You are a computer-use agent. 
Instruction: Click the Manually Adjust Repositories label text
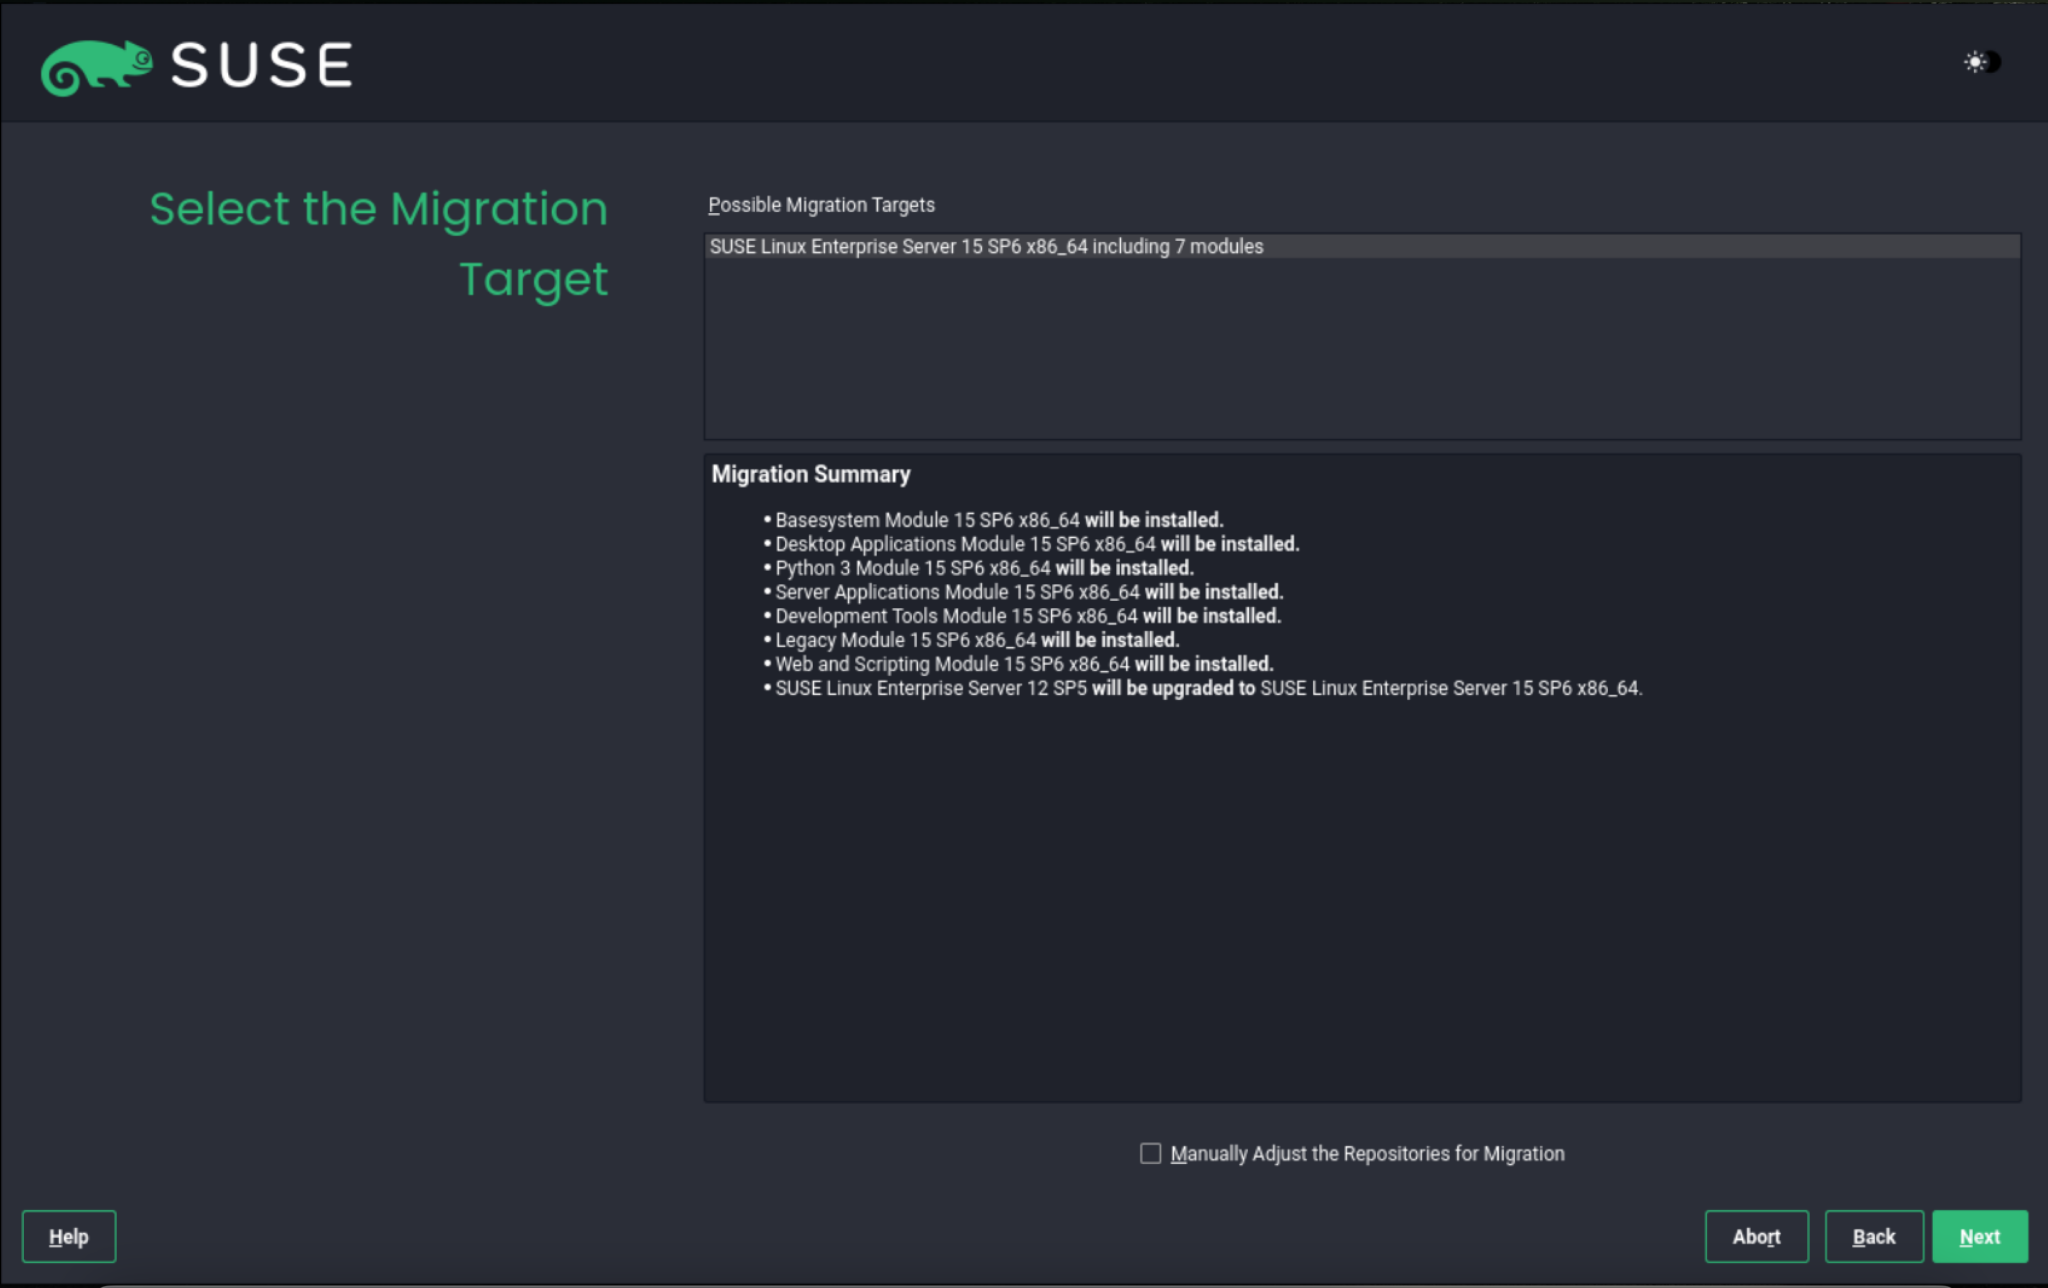tap(1366, 1153)
